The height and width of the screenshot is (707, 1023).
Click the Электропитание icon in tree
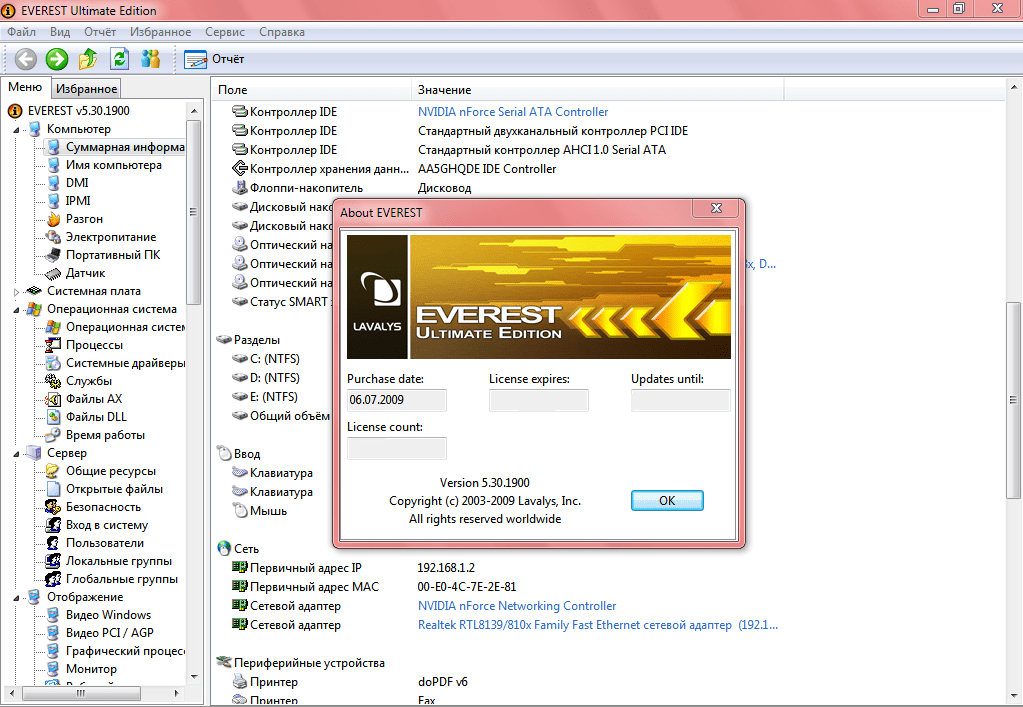pos(53,237)
